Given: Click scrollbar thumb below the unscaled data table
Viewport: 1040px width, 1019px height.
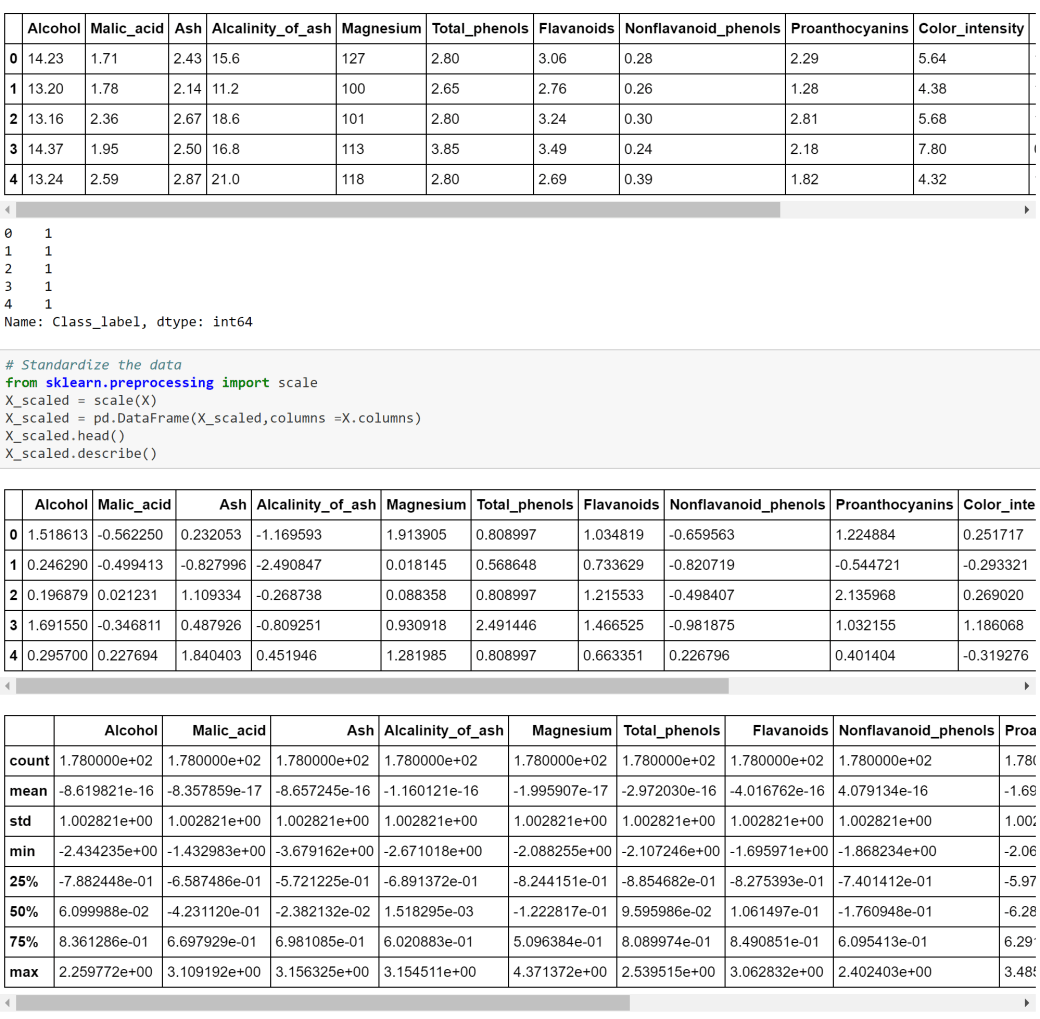Looking at the screenshot, I should 398,210.
